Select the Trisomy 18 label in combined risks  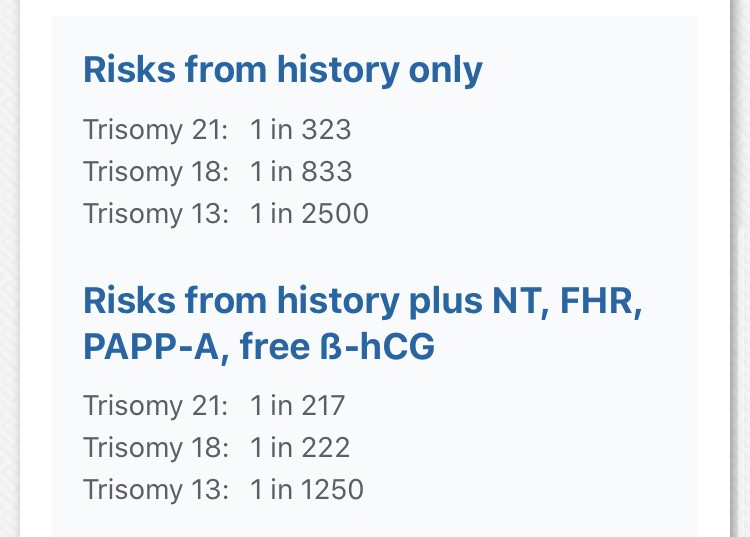156,448
